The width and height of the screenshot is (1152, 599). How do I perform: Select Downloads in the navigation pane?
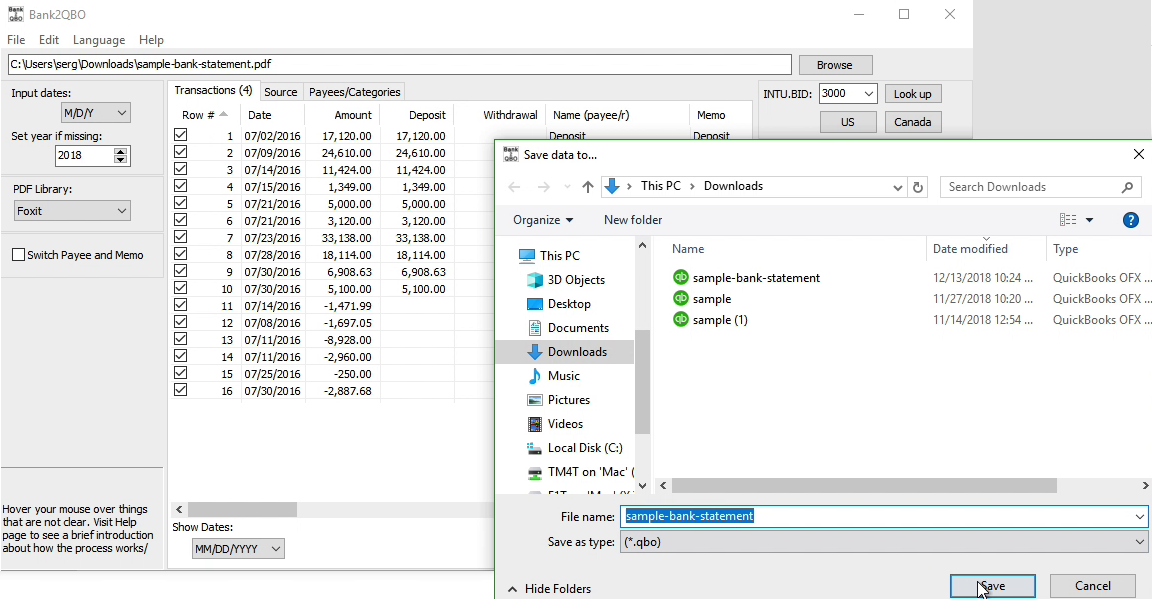566,351
